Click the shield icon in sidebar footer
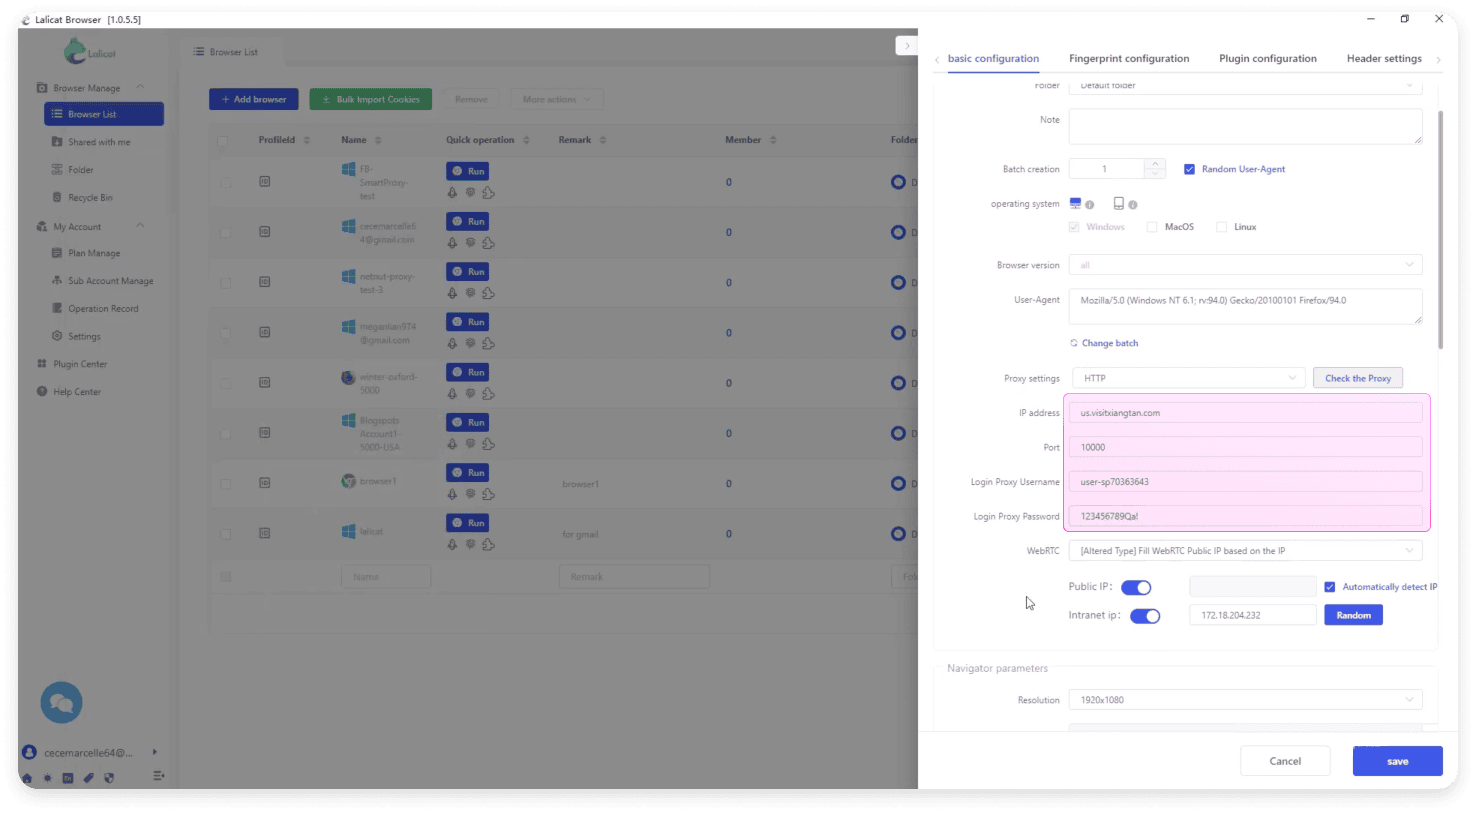Screen dimensions: 1476x813 pyautogui.click(x=109, y=777)
